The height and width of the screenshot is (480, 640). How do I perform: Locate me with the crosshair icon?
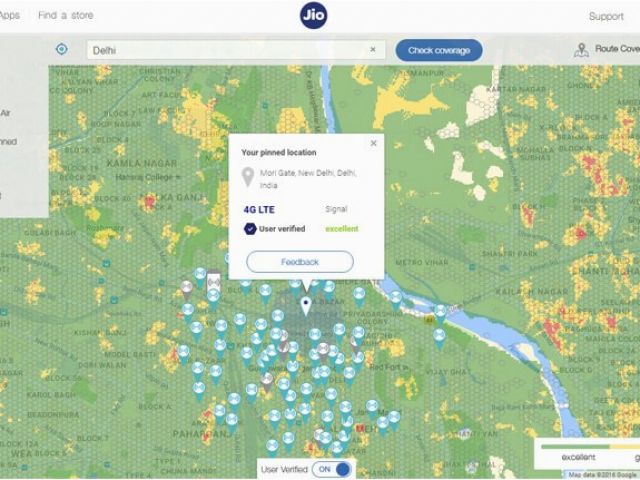coord(62,49)
